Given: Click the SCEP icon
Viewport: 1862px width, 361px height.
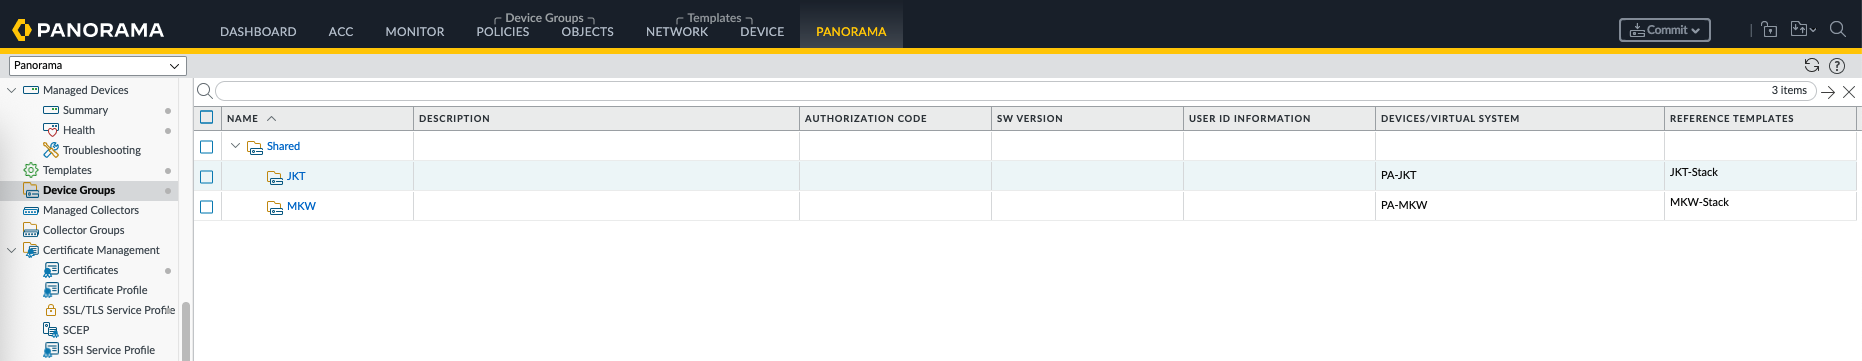Looking at the screenshot, I should click(51, 330).
